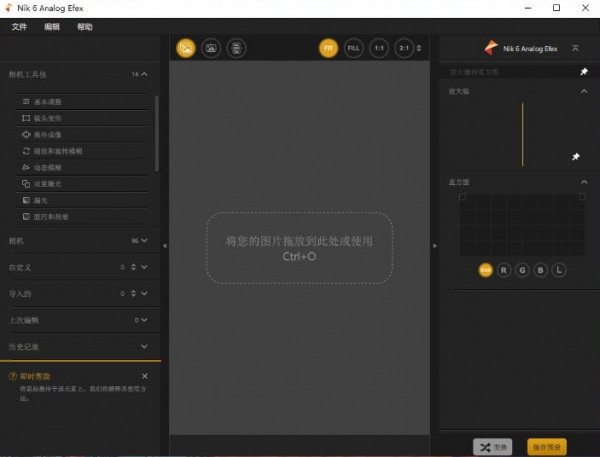
Task: Close the 即时帮助 help panel
Action: (145, 376)
